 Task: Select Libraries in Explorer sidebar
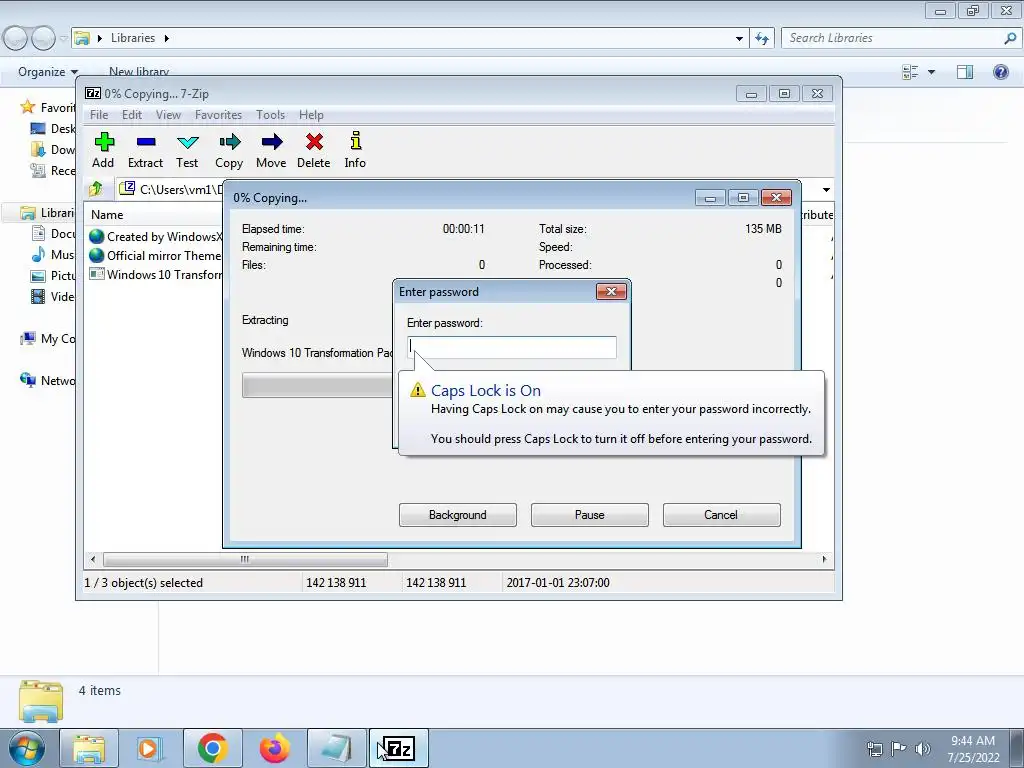tap(48, 213)
